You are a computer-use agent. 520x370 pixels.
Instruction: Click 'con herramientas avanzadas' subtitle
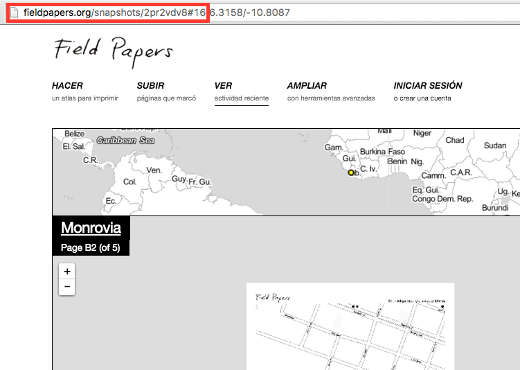click(x=331, y=98)
